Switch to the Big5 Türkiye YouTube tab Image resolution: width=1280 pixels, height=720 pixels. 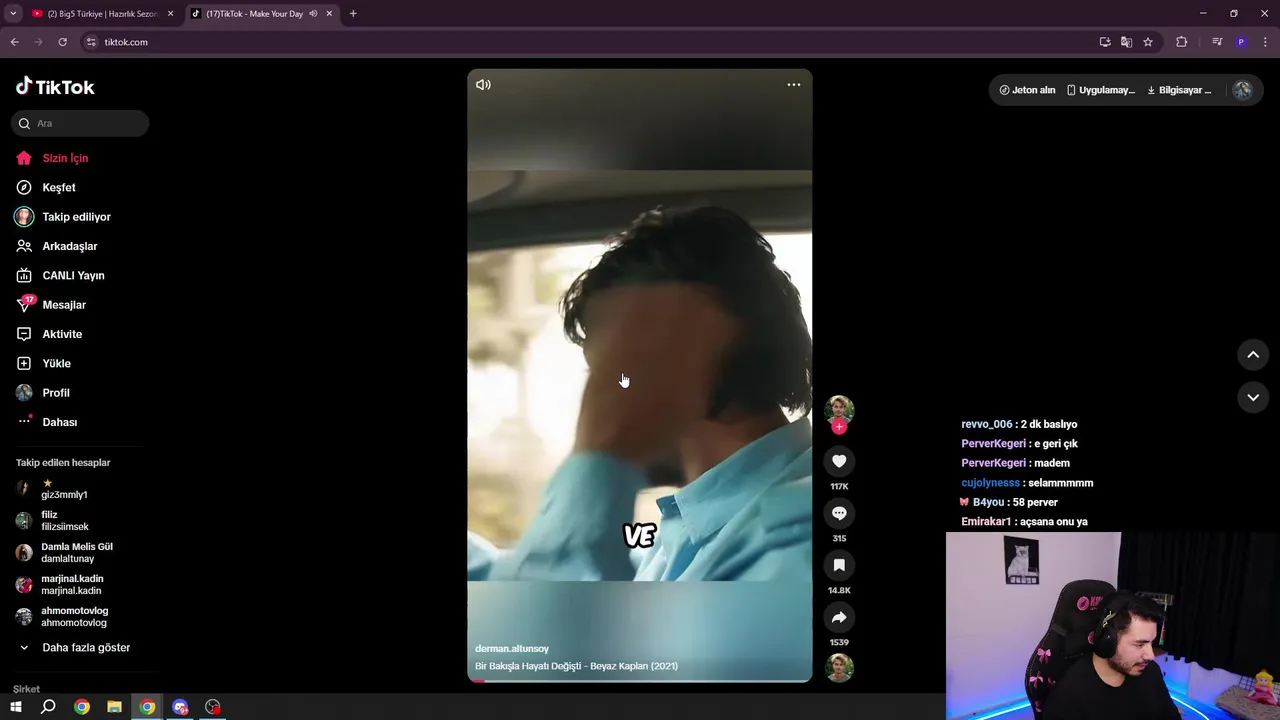pyautogui.click(x=102, y=14)
